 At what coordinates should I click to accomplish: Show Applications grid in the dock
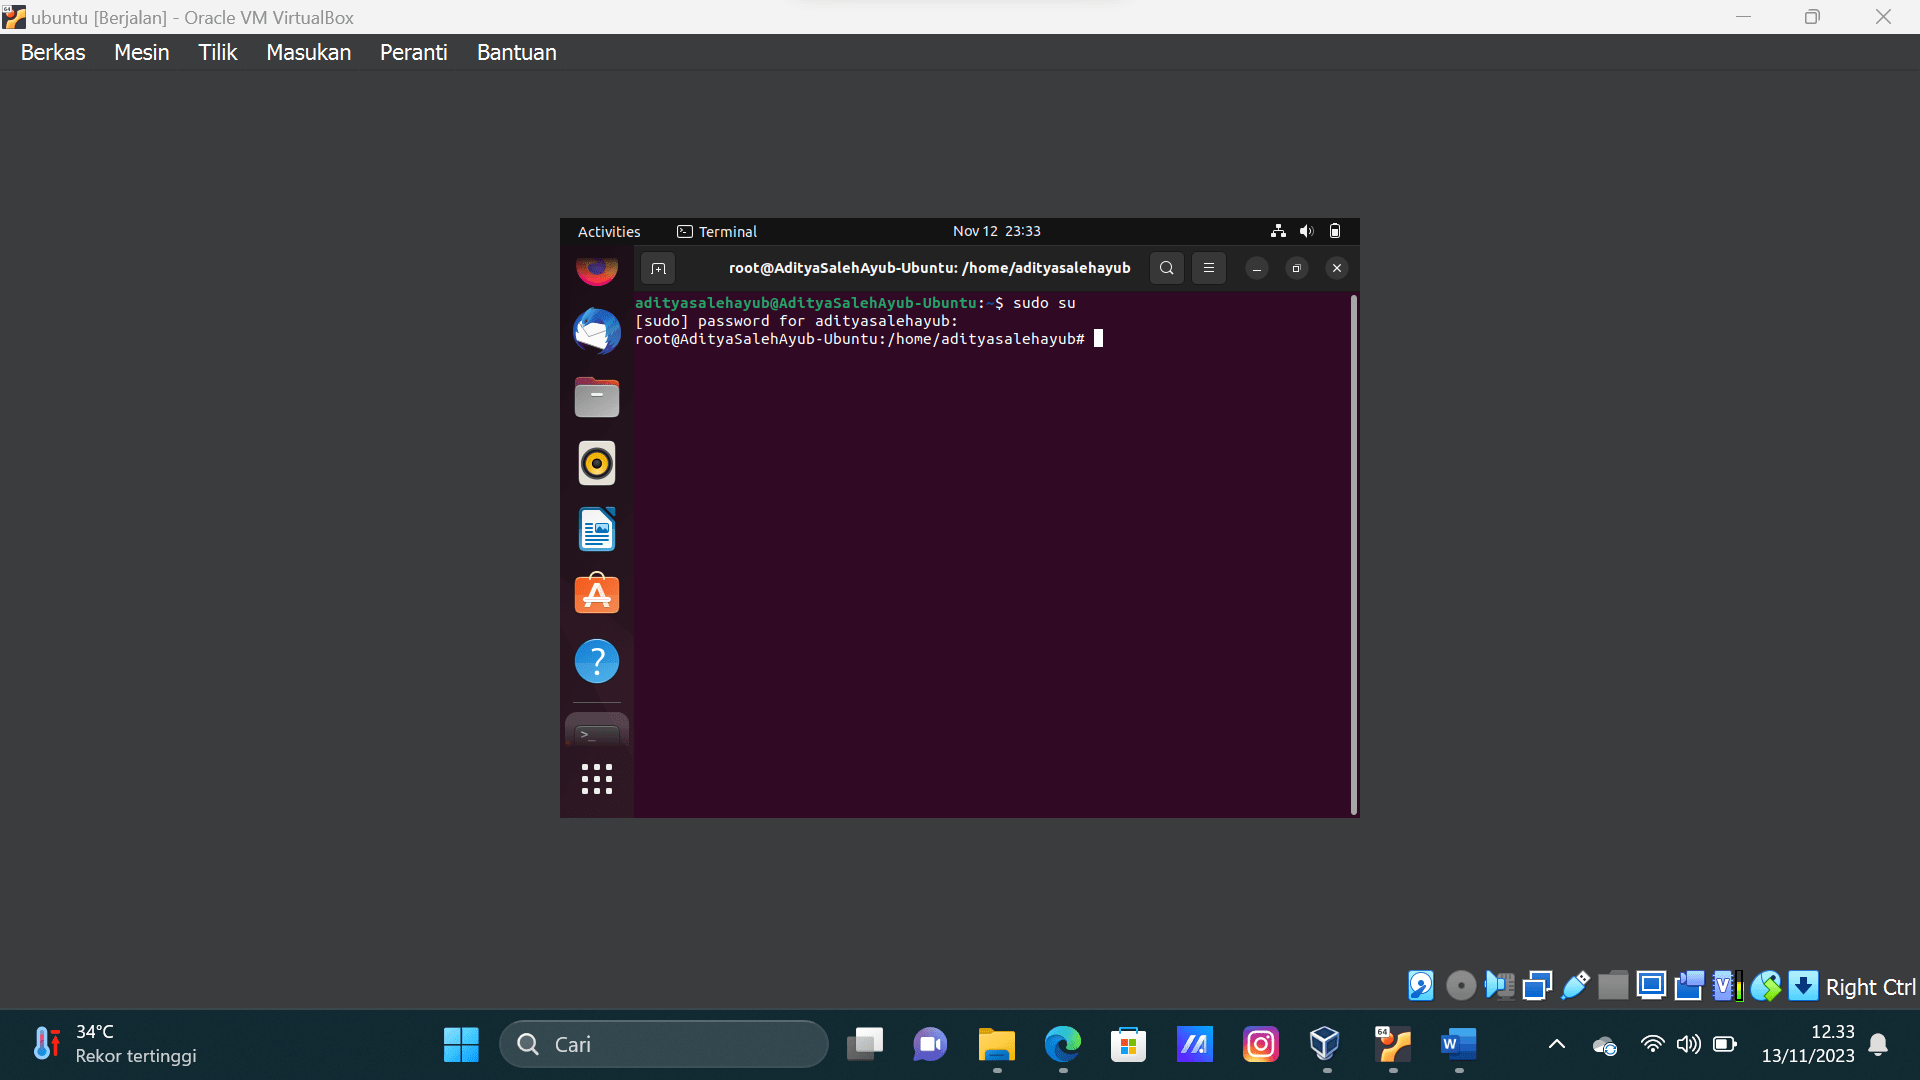pyautogui.click(x=597, y=779)
